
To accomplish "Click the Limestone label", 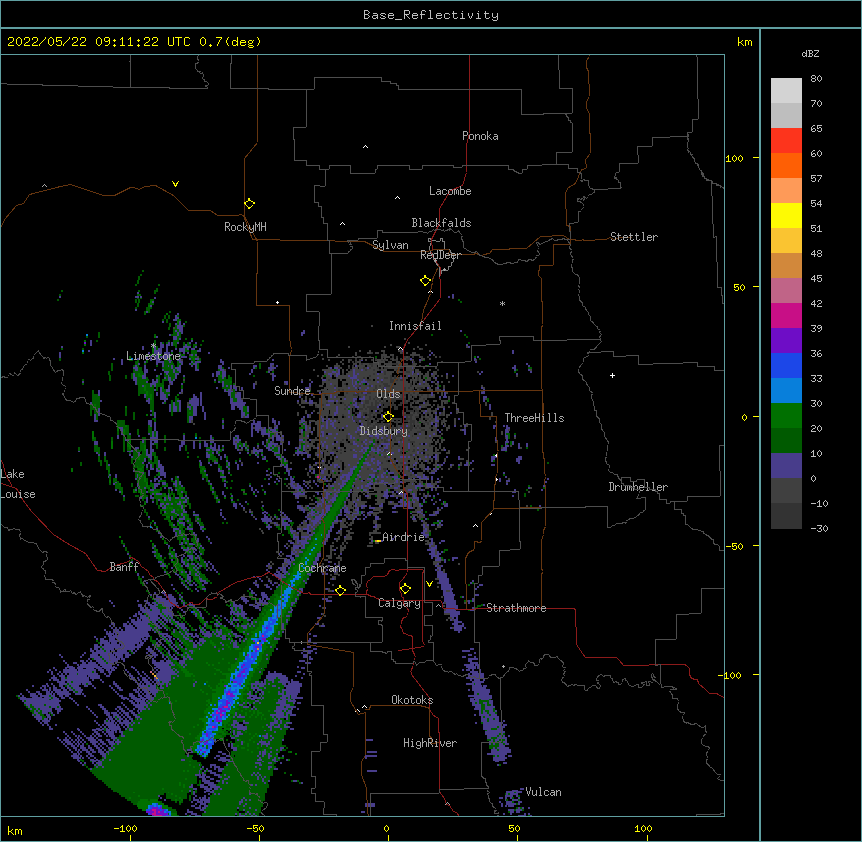I will [153, 356].
